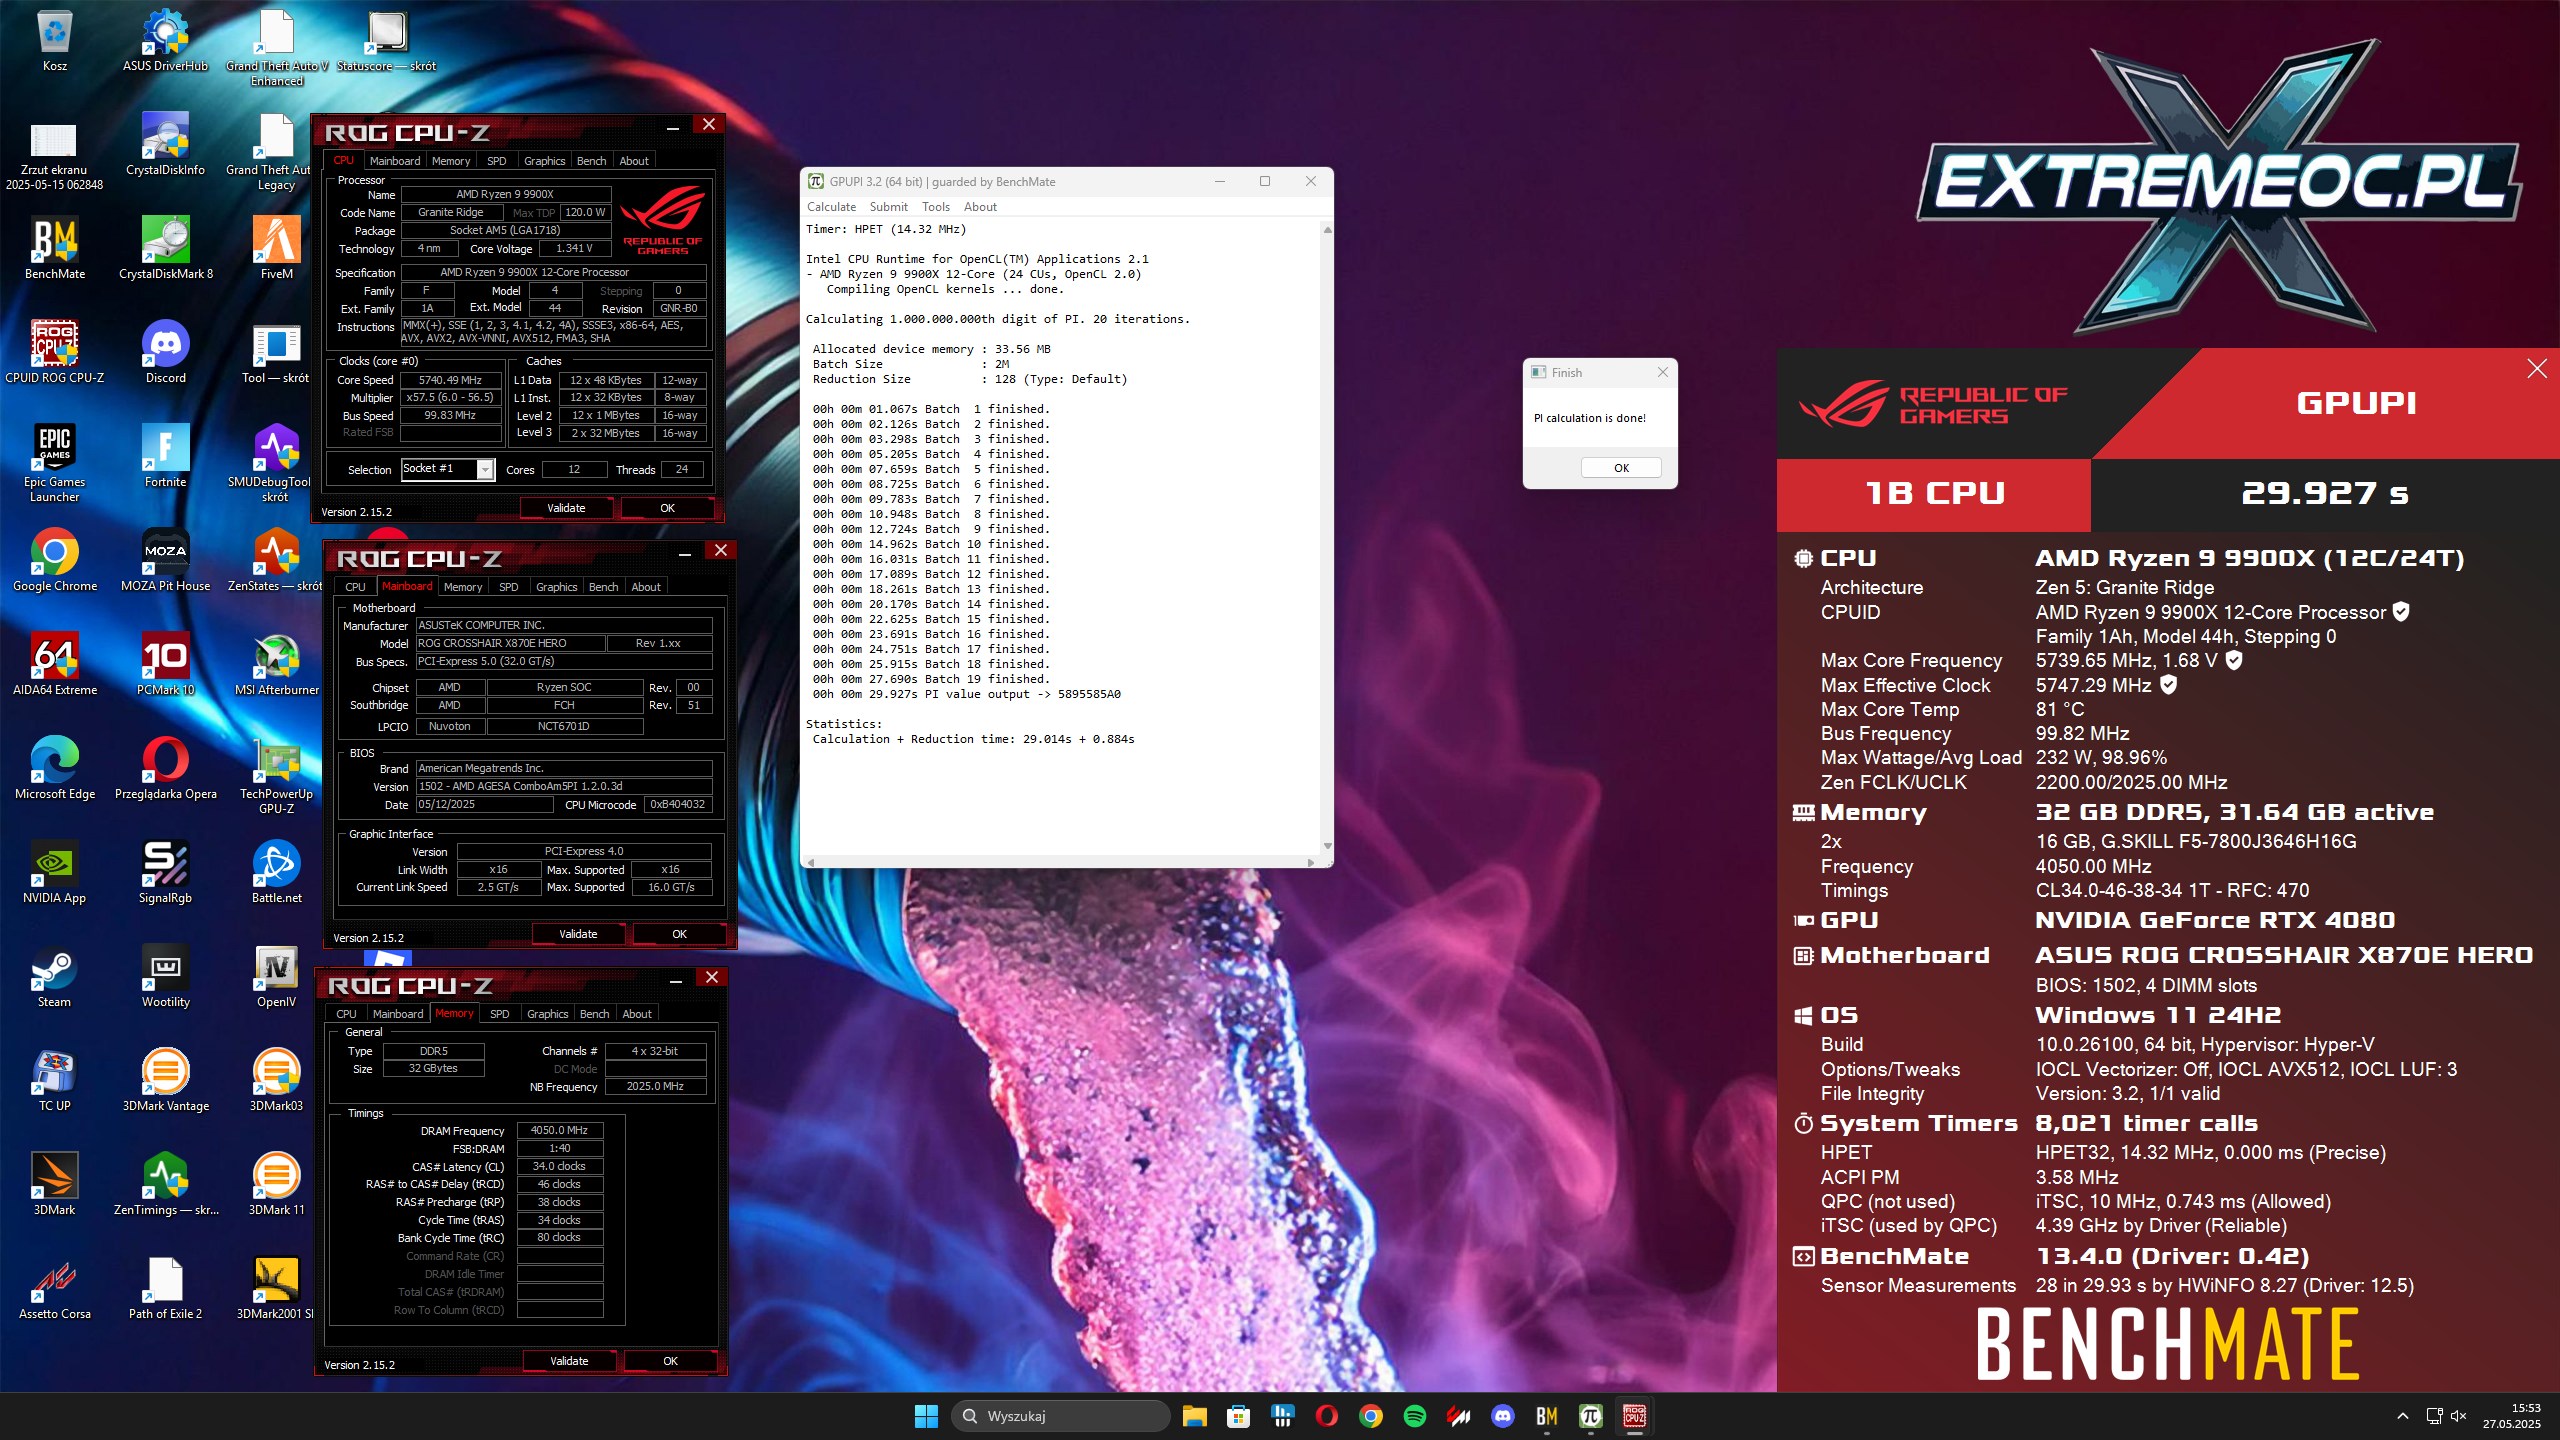Open Discord desktop shortcut

pos(166,353)
